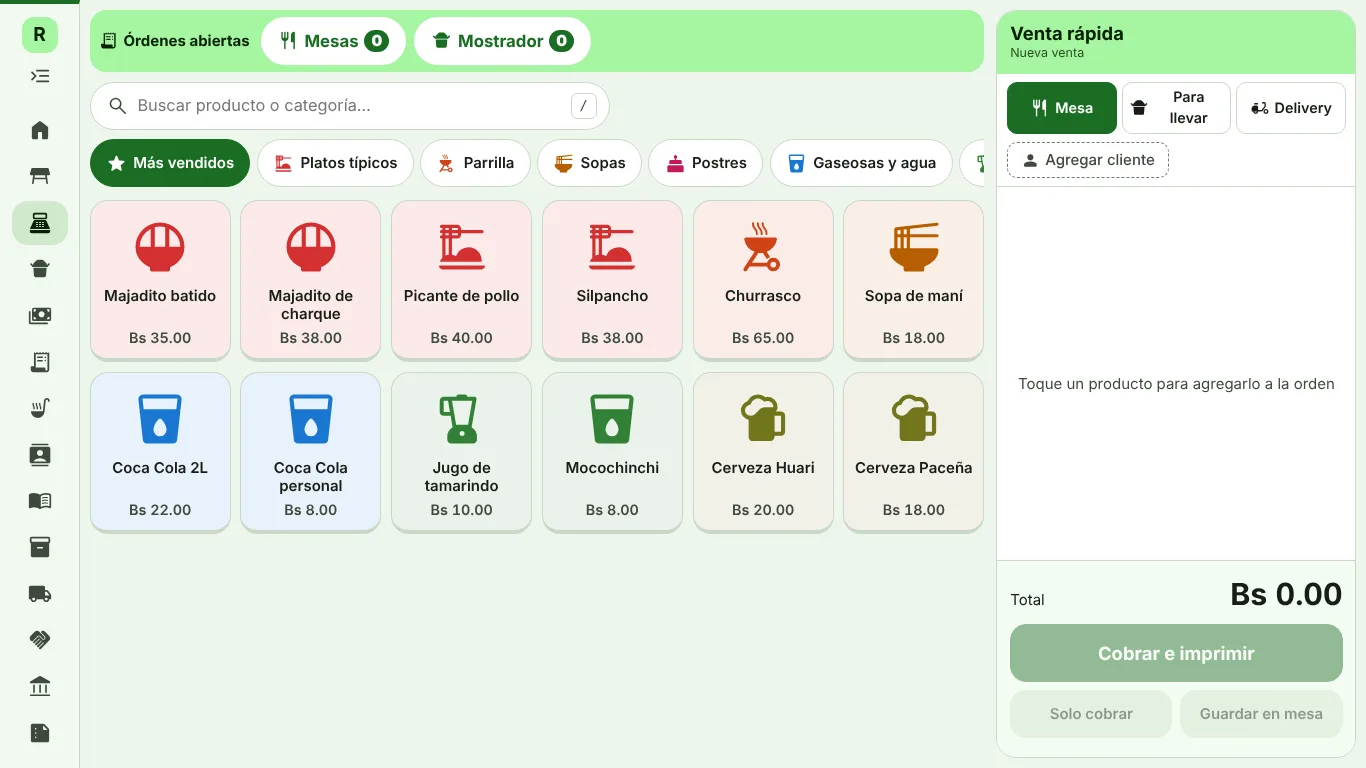Image resolution: width=1366 pixels, height=768 pixels.
Task: Expand the sidebar menu toggle icon
Action: click(40, 76)
